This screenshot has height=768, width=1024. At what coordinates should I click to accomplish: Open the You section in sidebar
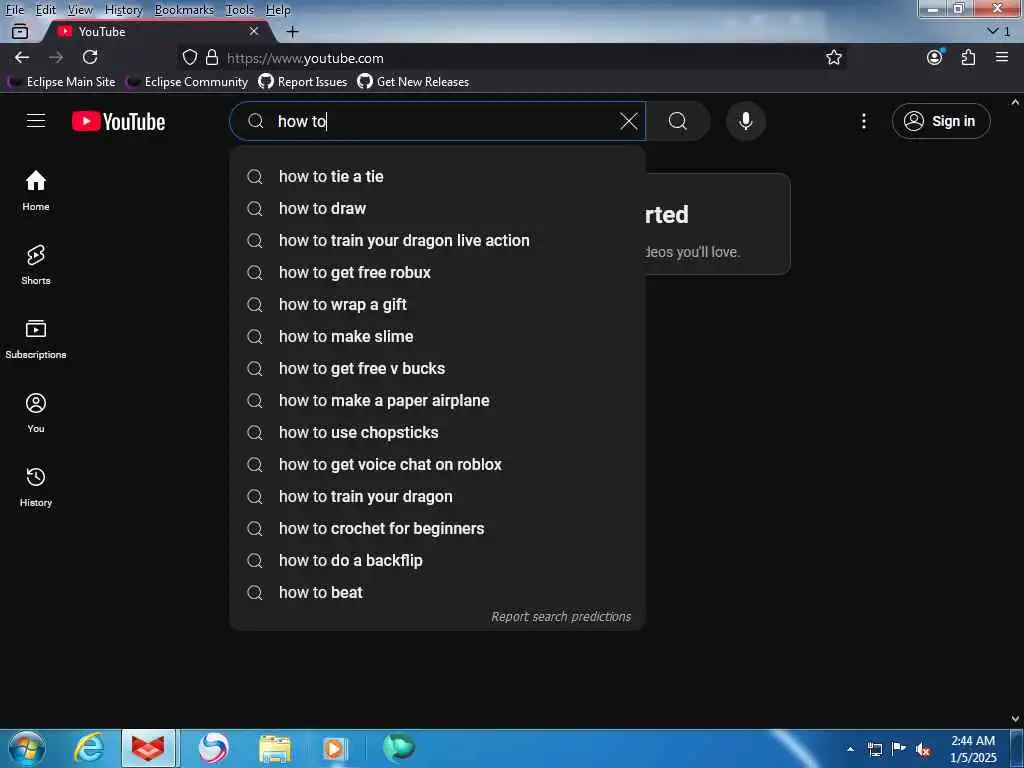pyautogui.click(x=36, y=412)
